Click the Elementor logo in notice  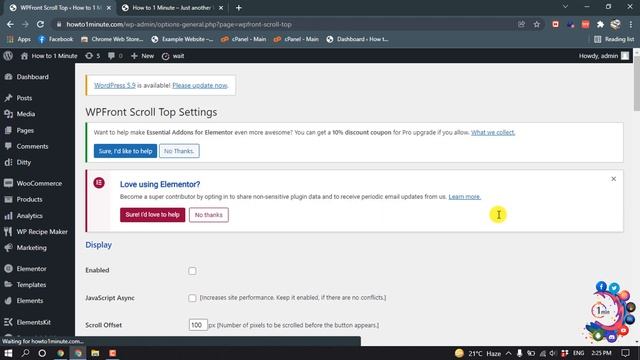coord(99,183)
